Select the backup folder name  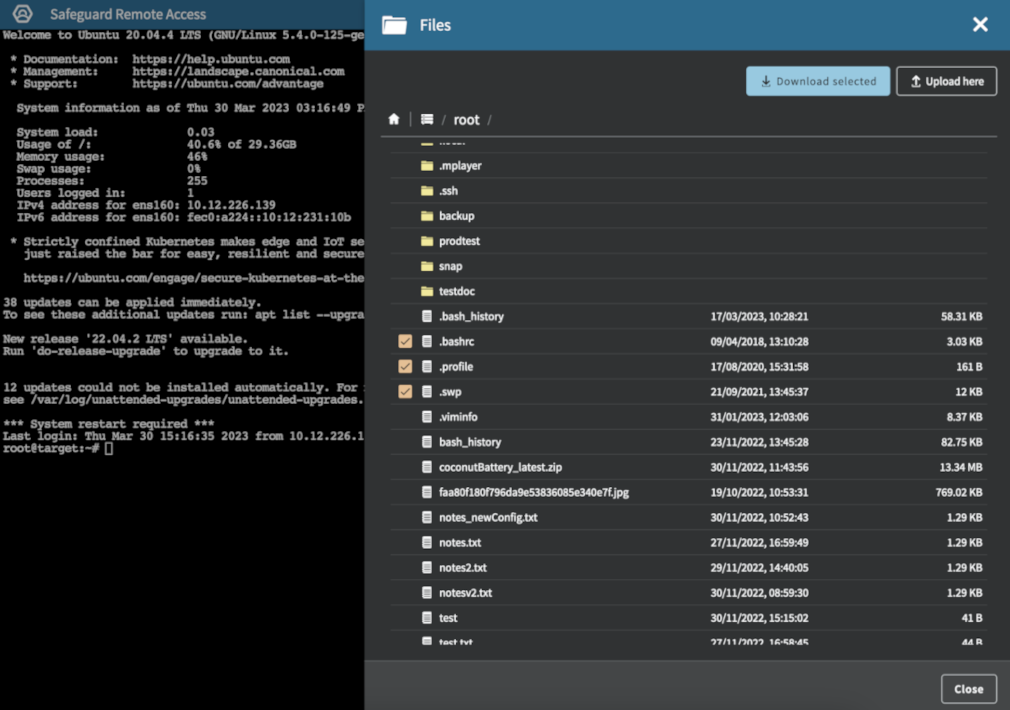pos(457,216)
